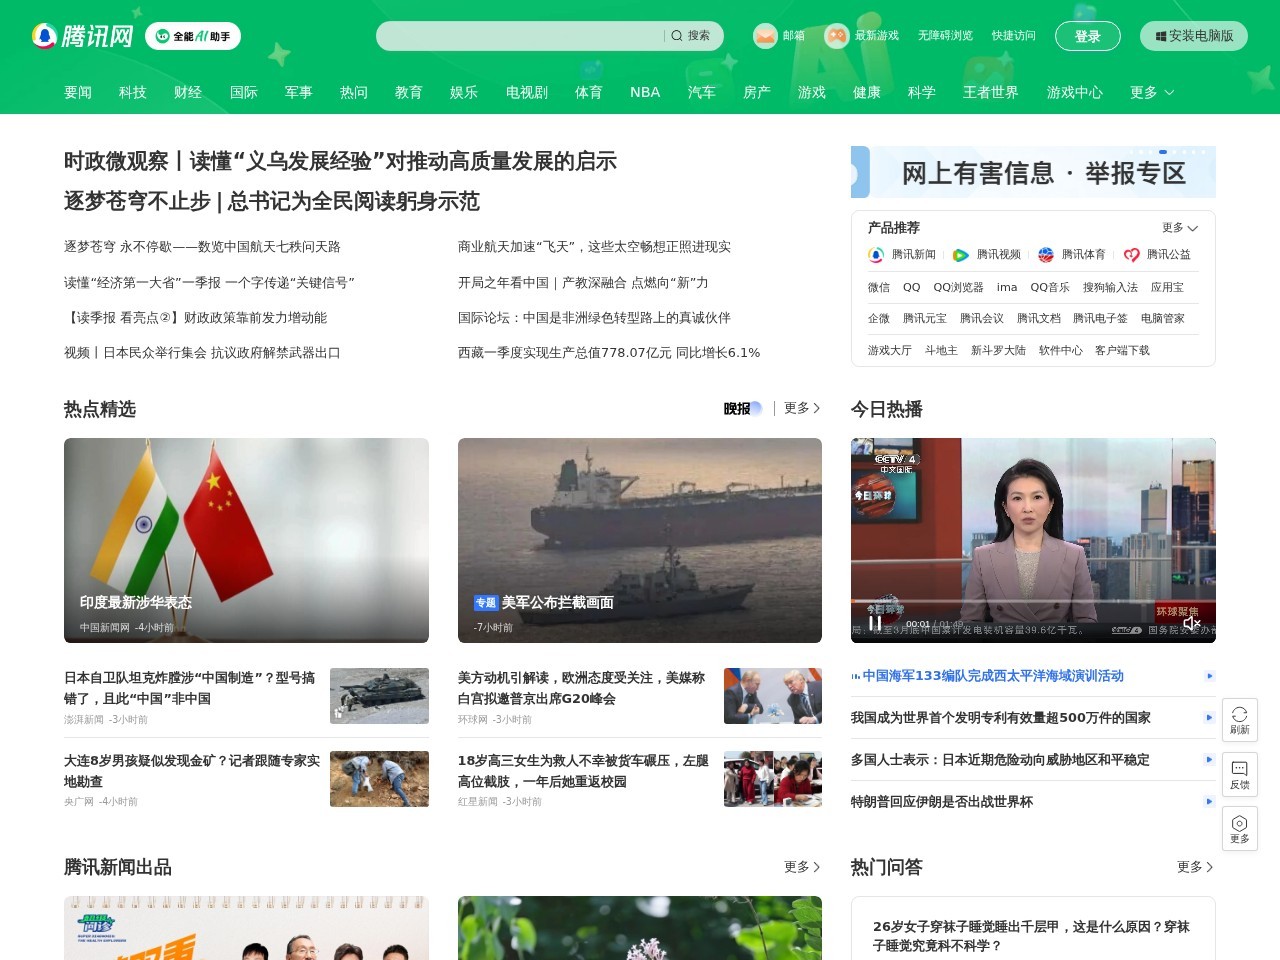Expand the arrow next to 特朗普回应伊朗 news item

click(1208, 801)
